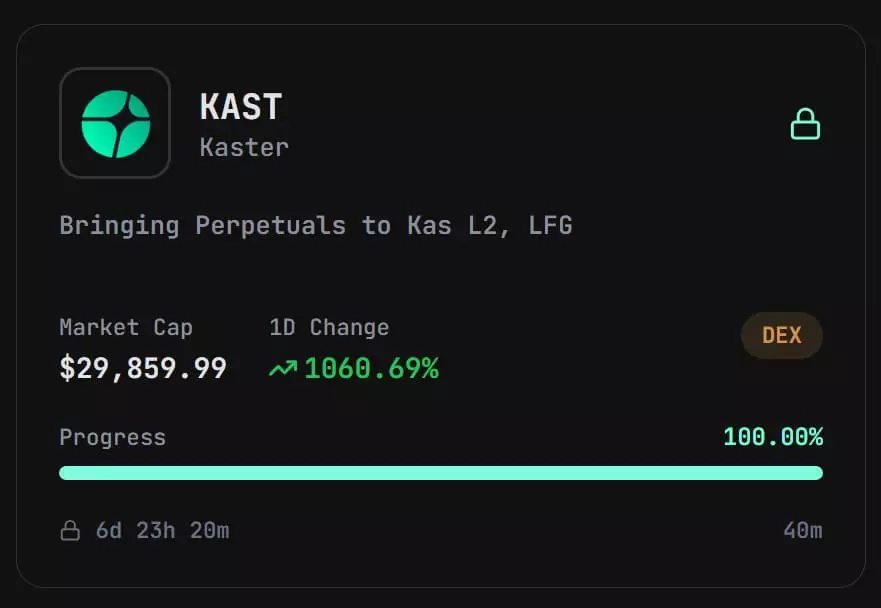Screen dimensions: 881x608
Task: Click the 1060.69% change figure
Action: [371, 369]
